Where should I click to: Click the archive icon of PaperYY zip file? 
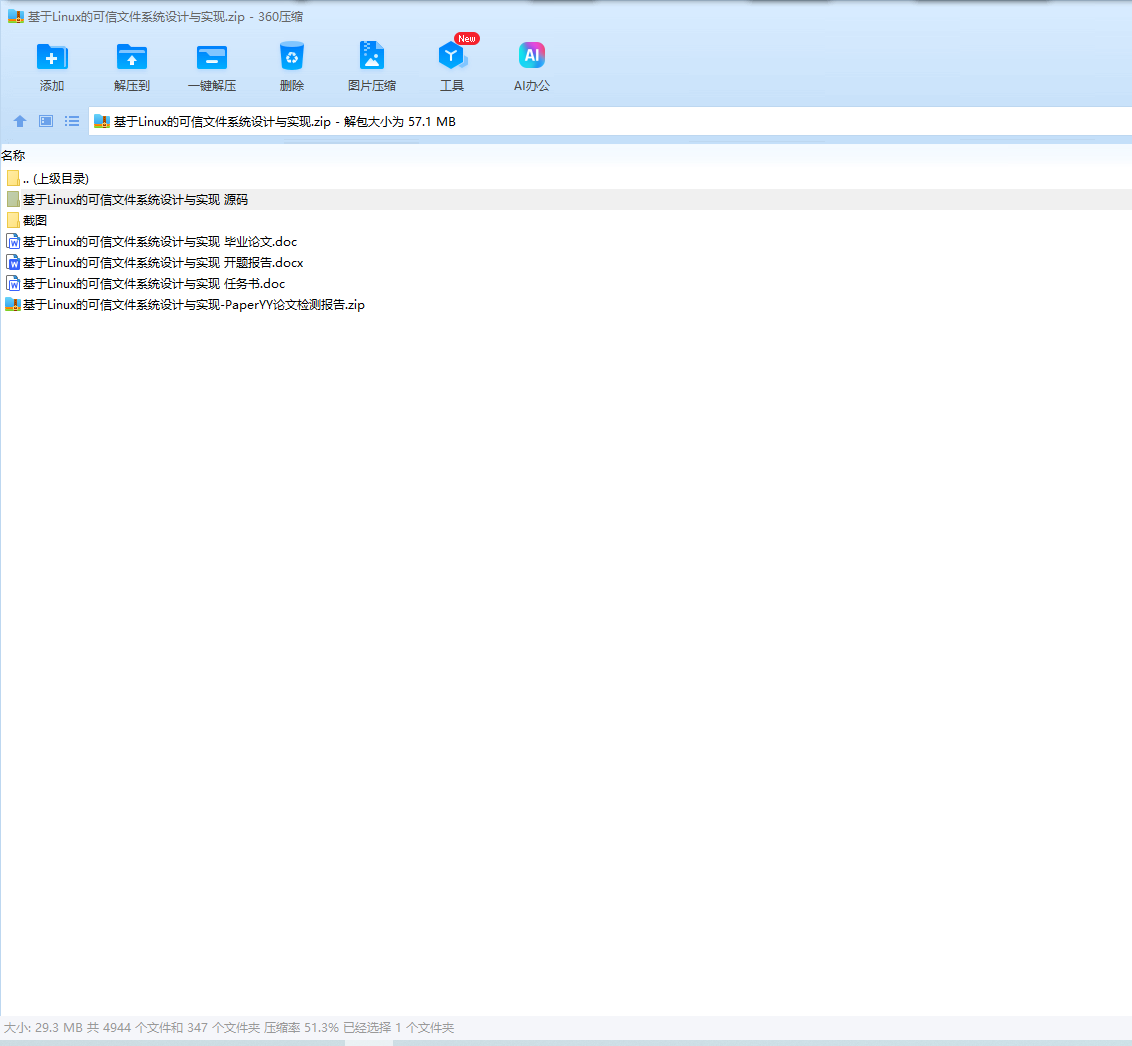click(13, 305)
